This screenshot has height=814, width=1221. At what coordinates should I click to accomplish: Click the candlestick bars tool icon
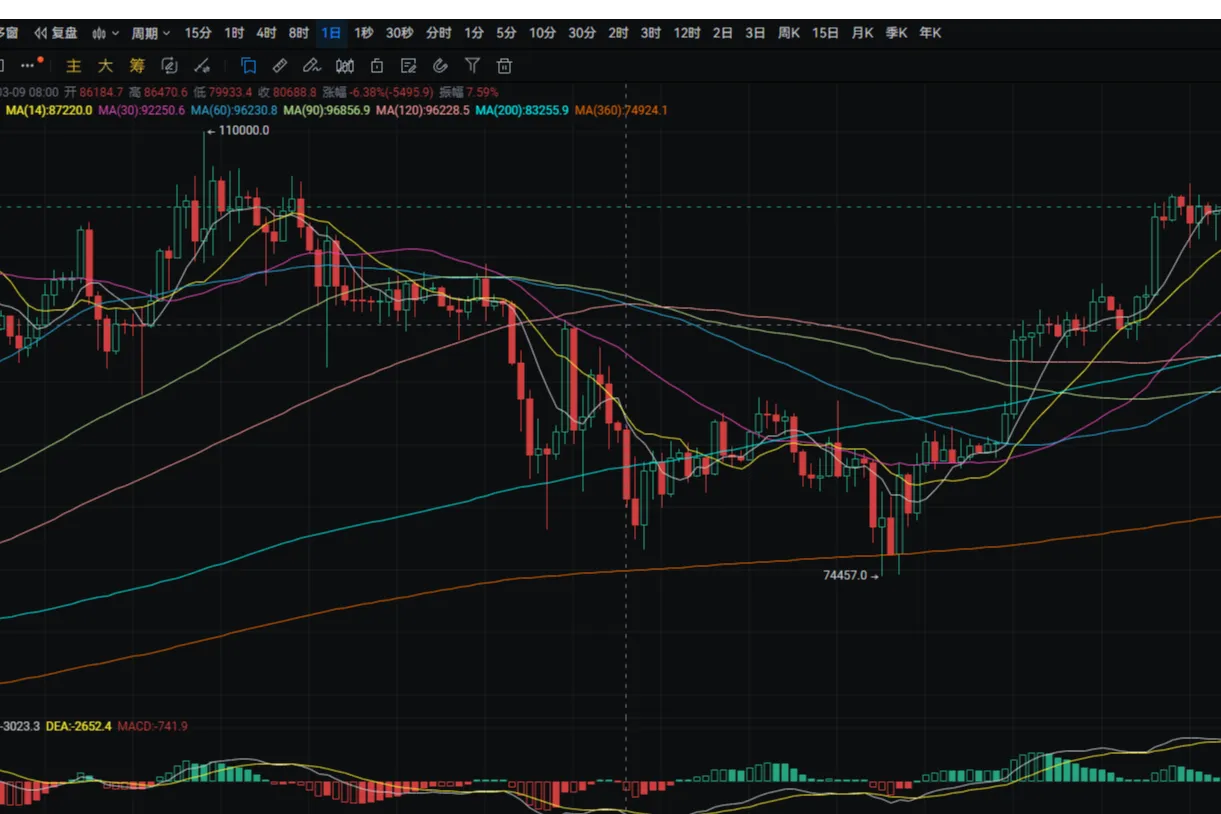[x=345, y=66]
